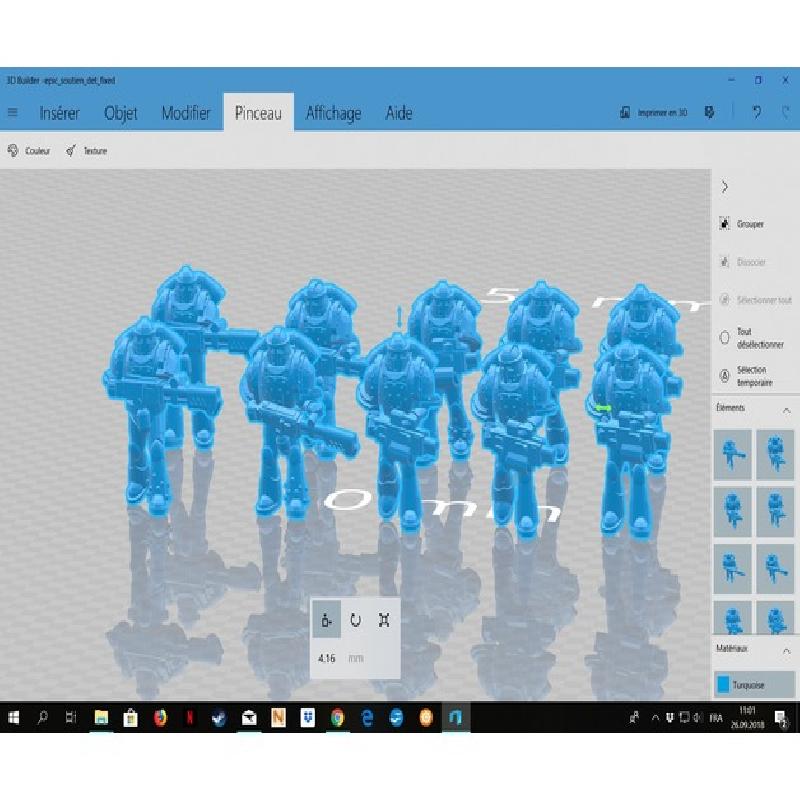Select the rotate tool in floating toolbar
This screenshot has height=800, width=800.
pos(356,620)
